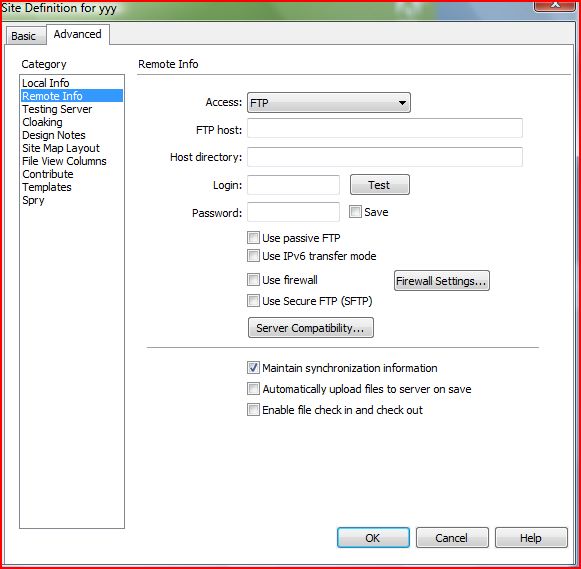Choose Testing Server in category list
This screenshot has height=569, width=581.
tap(57, 109)
